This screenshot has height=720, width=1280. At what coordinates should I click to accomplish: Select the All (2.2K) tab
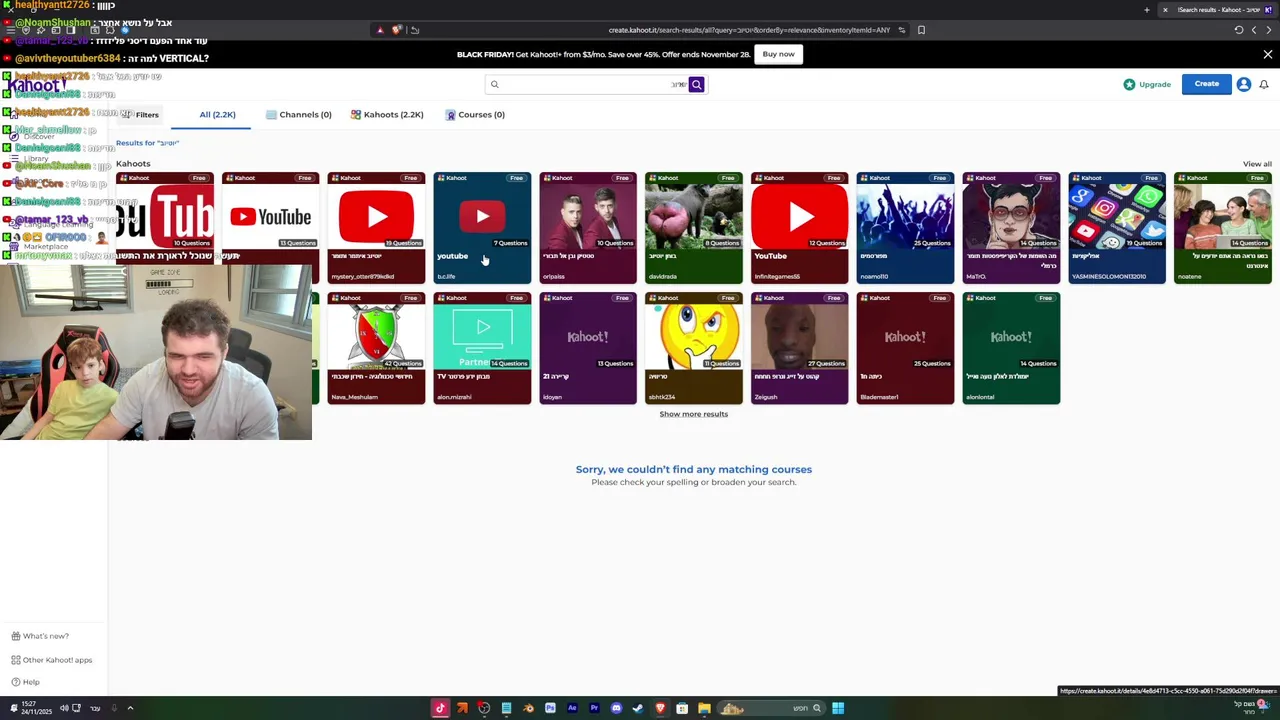[x=217, y=115]
